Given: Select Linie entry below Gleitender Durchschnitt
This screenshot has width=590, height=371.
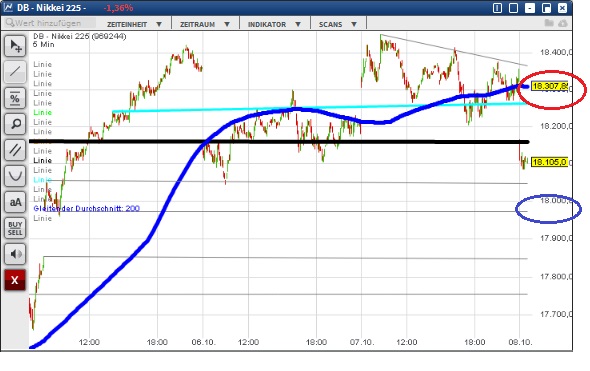Looking at the screenshot, I should tap(43, 218).
